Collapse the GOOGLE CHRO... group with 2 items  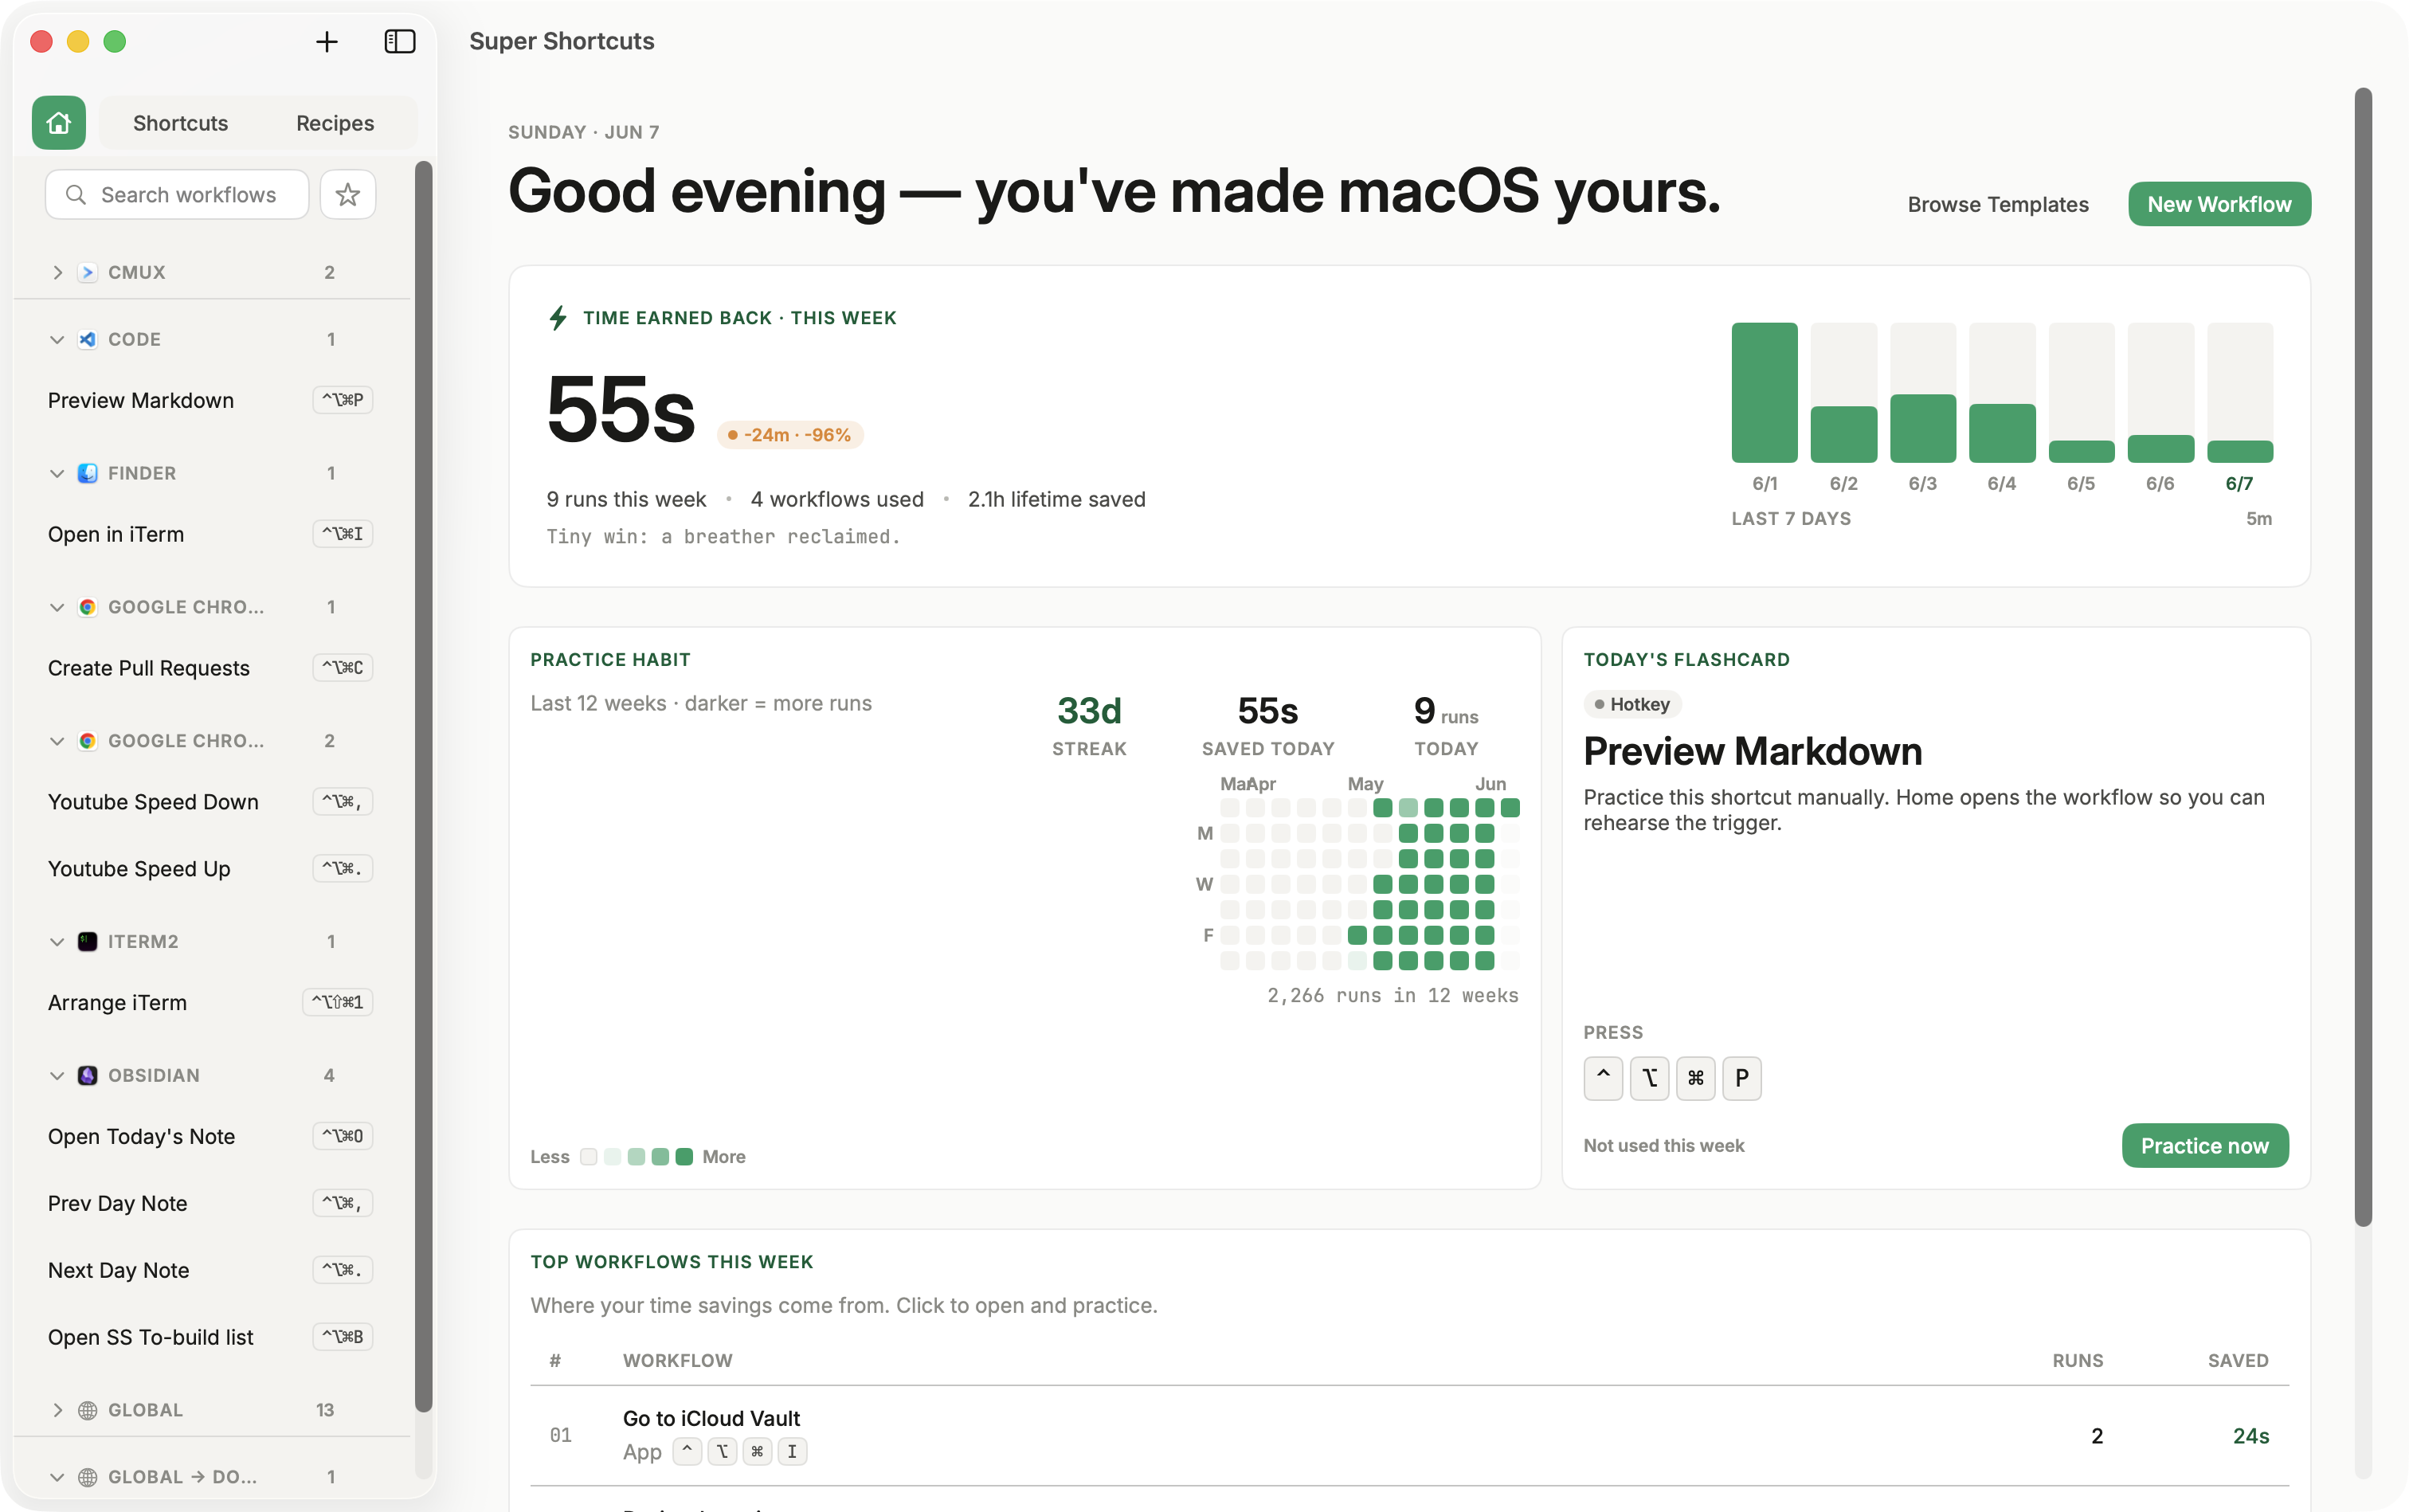(57, 741)
